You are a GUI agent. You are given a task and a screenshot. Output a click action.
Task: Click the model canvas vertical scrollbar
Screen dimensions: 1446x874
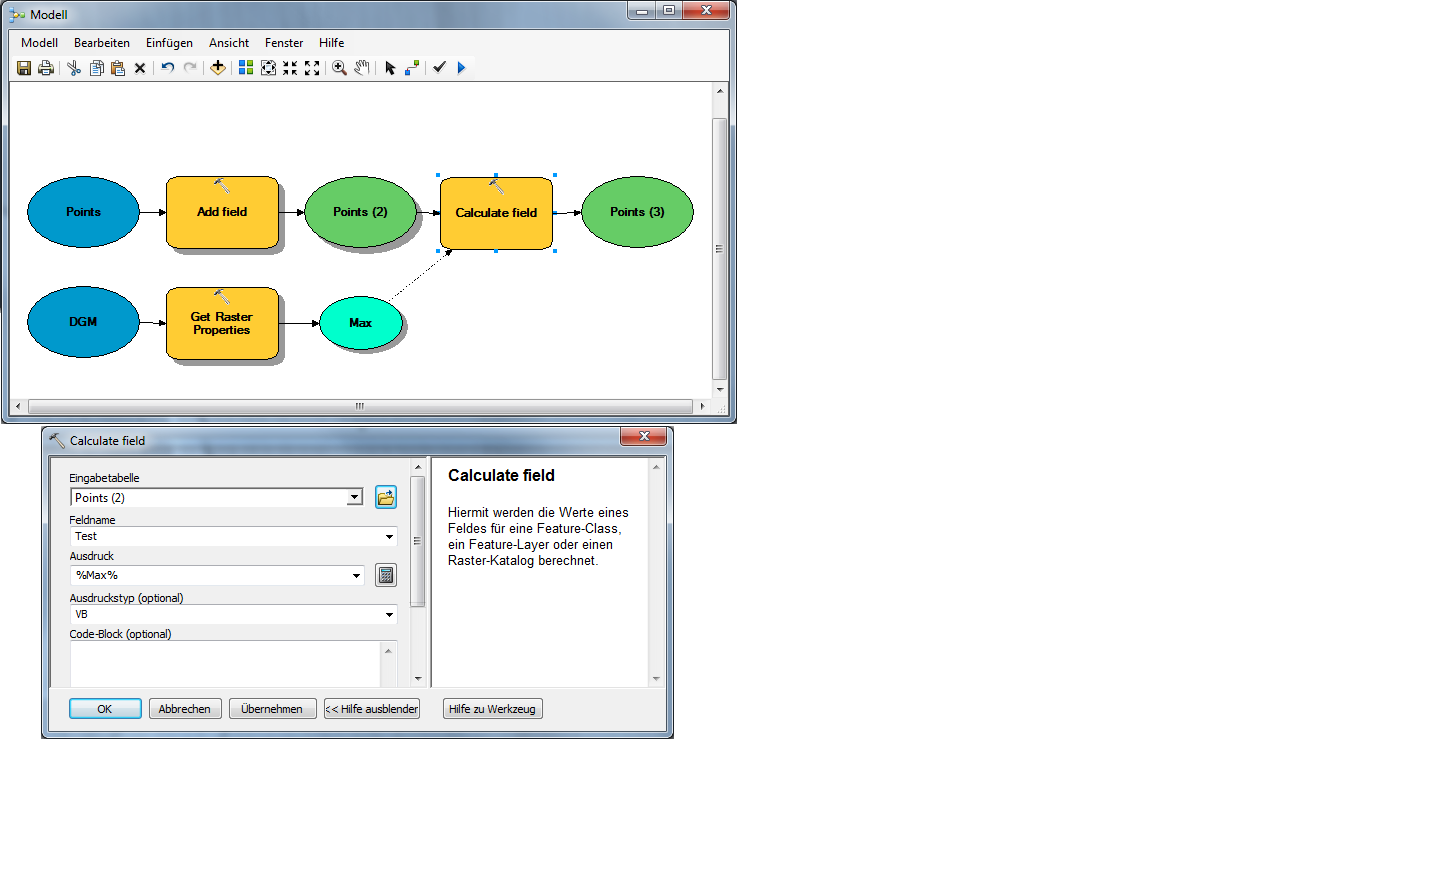[719, 249]
